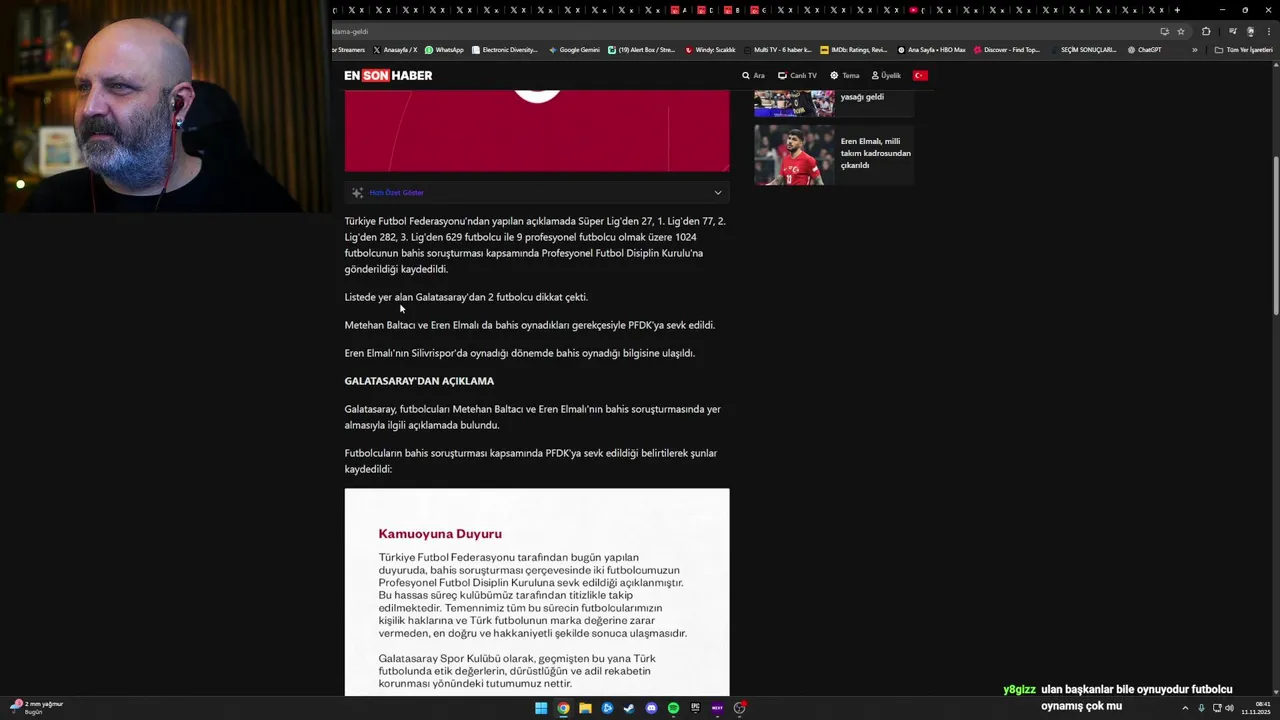Click the address bar URL field

click(x=740, y=31)
